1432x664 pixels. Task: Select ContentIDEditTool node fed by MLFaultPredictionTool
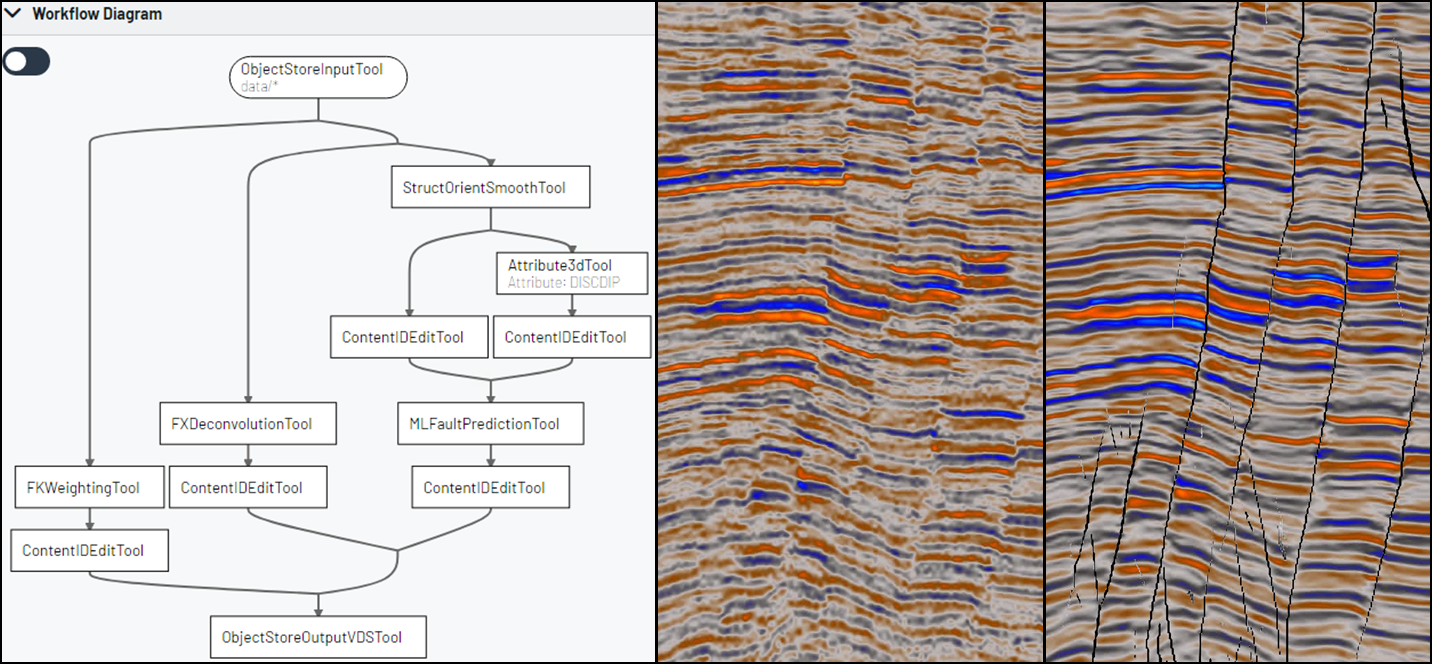[x=490, y=488]
